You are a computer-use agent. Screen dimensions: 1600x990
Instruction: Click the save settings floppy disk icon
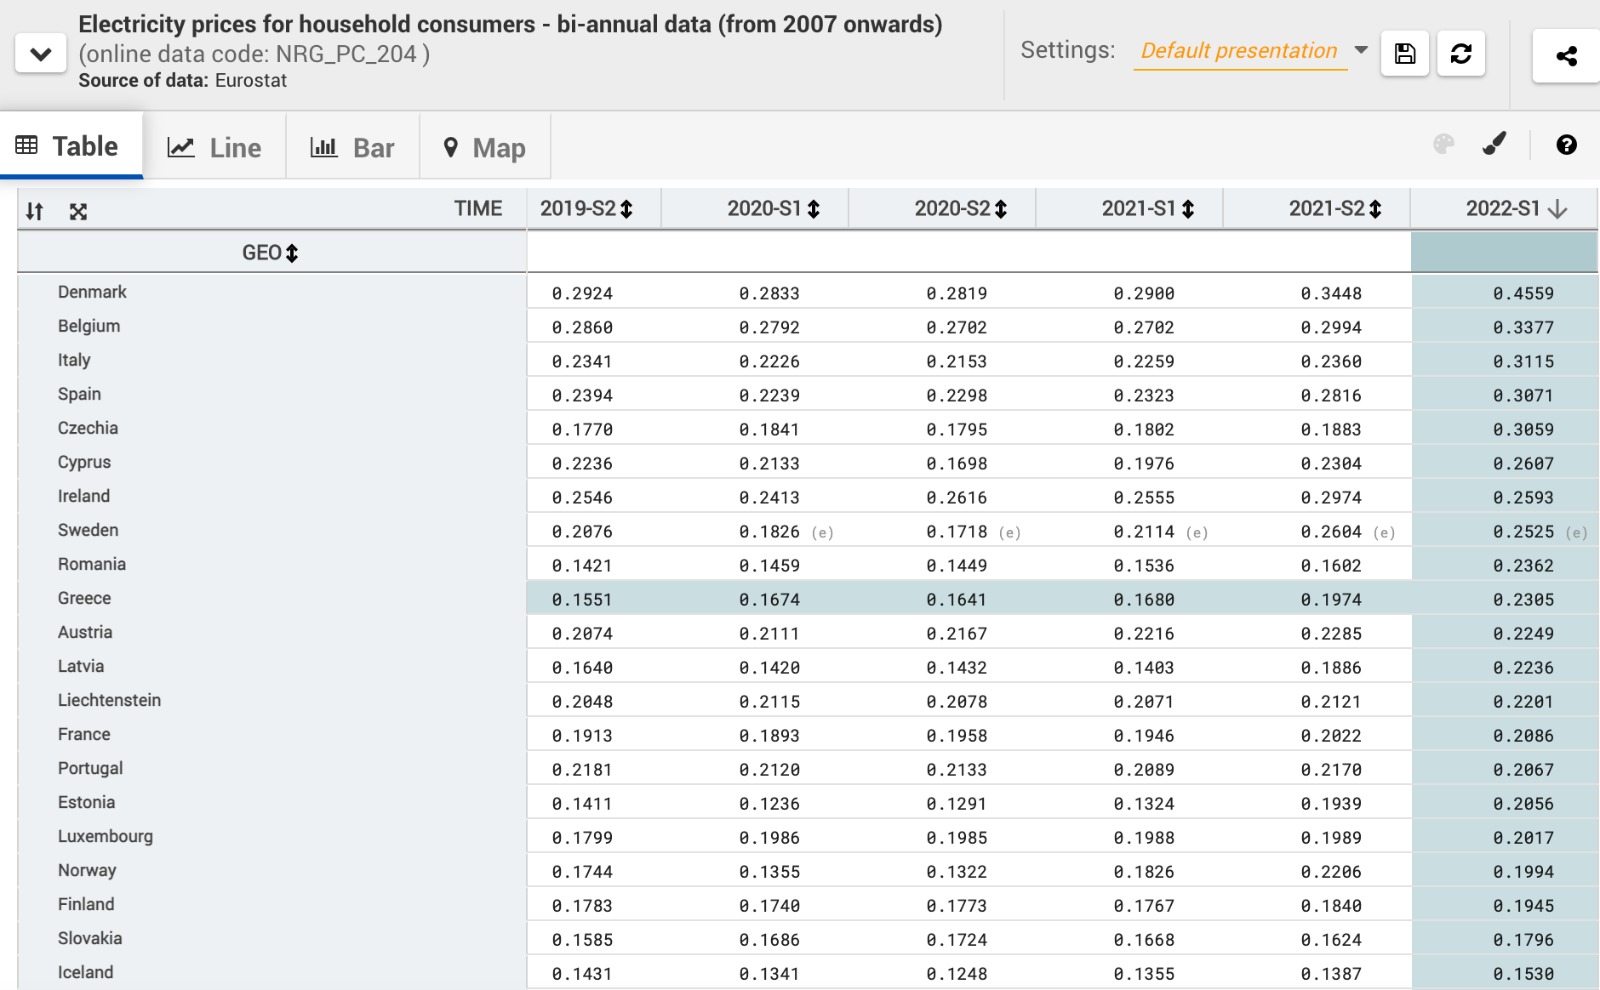pyautogui.click(x=1404, y=54)
